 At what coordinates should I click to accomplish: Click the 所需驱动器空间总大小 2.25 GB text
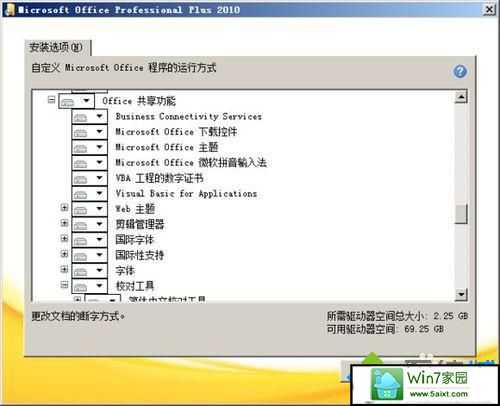click(x=397, y=316)
